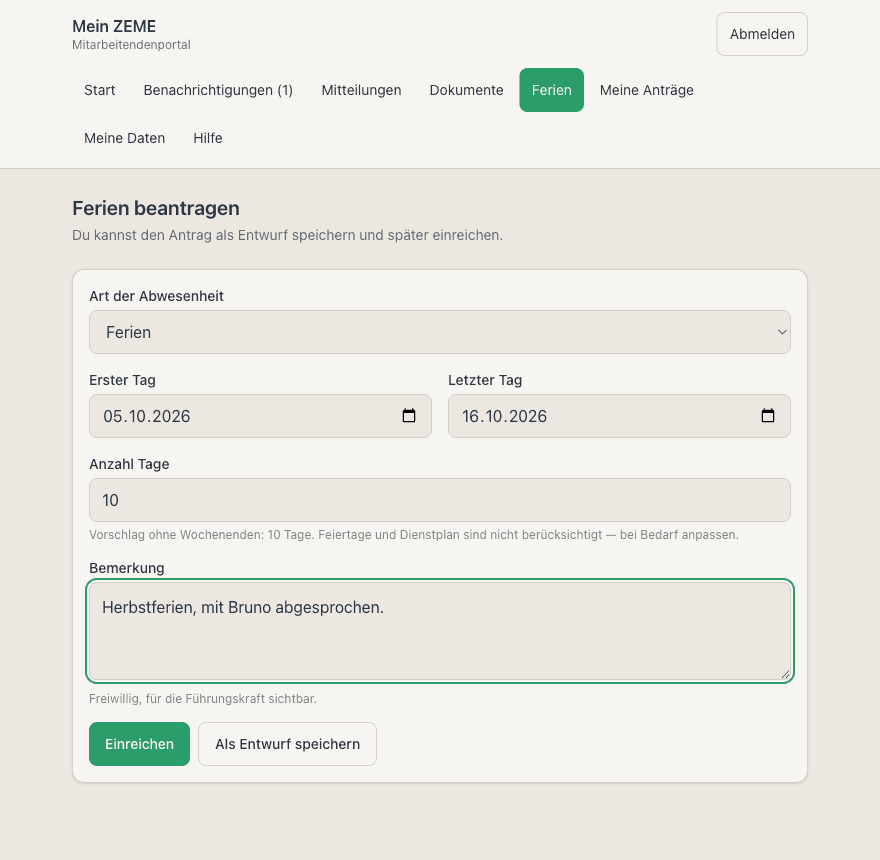Click the Art der Abwesenheit label
Screen dimensions: 880x860
coord(157,296)
